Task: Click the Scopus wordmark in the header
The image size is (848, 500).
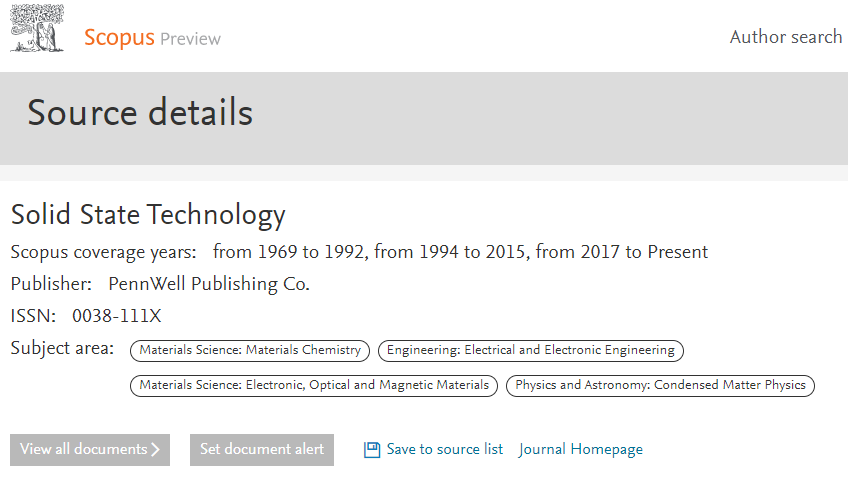Action: (x=119, y=38)
